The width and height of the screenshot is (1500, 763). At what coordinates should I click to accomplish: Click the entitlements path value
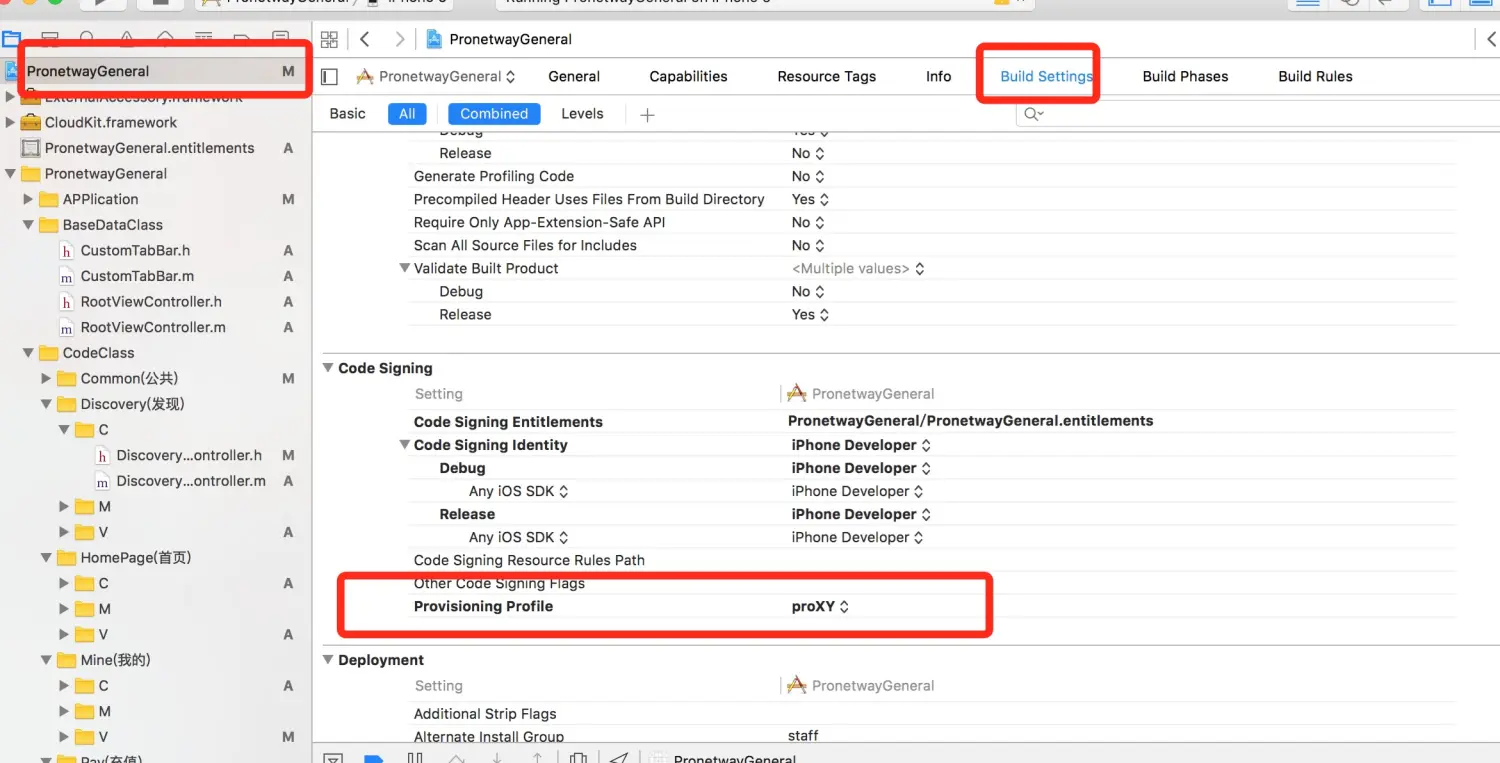(x=971, y=421)
